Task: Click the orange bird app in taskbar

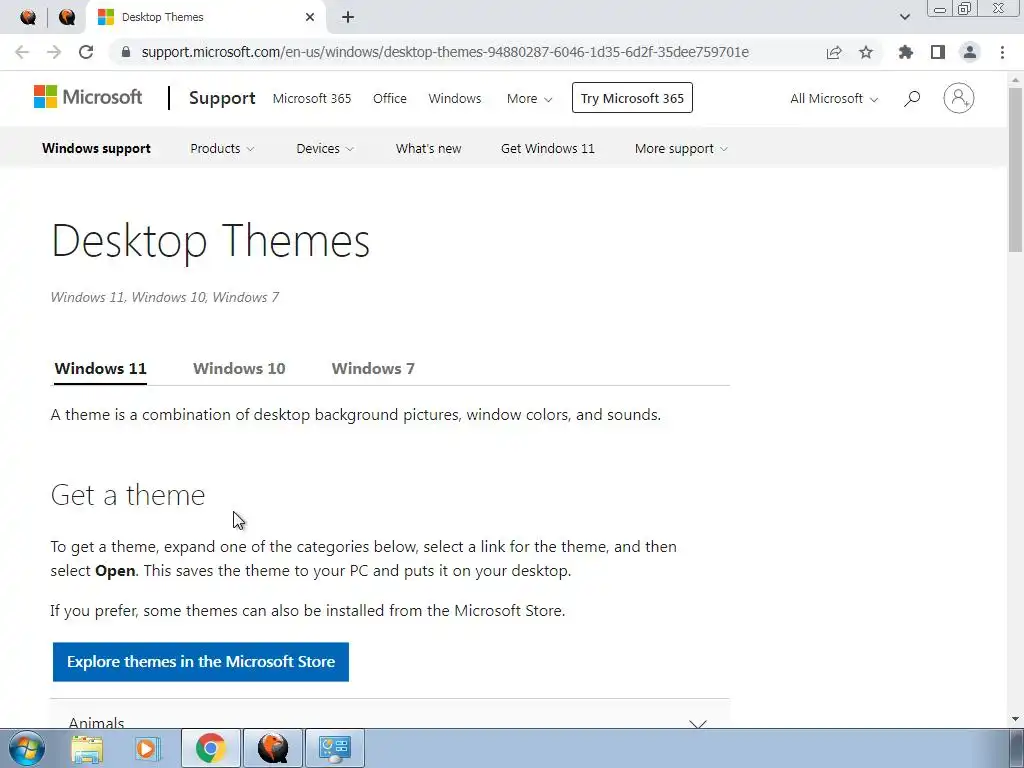Action: [273, 748]
